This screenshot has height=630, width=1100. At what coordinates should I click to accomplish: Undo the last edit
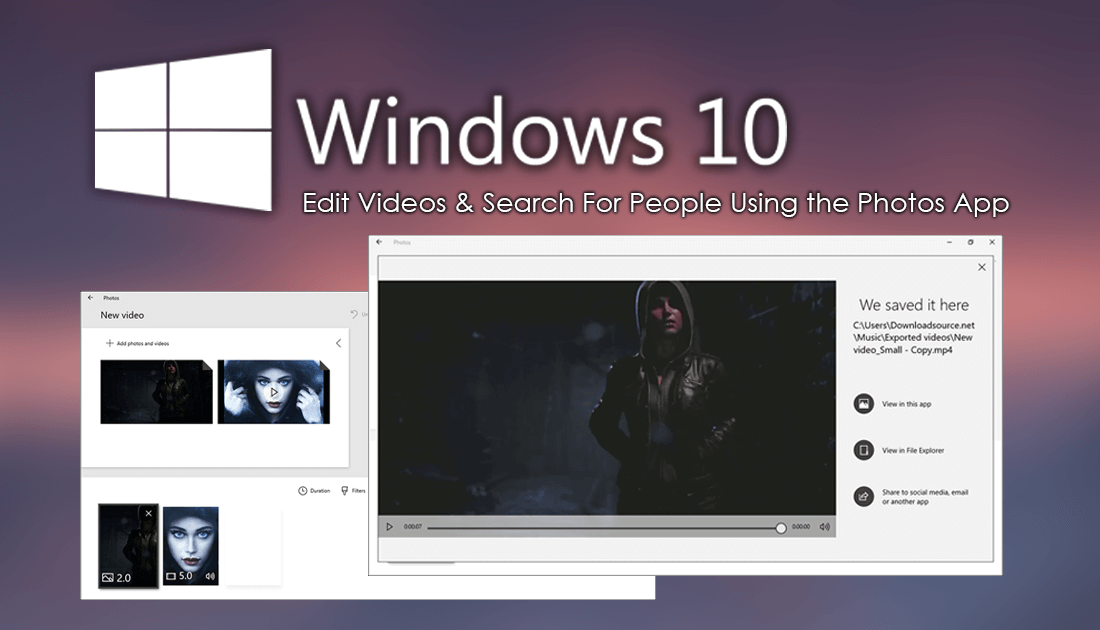tap(356, 314)
